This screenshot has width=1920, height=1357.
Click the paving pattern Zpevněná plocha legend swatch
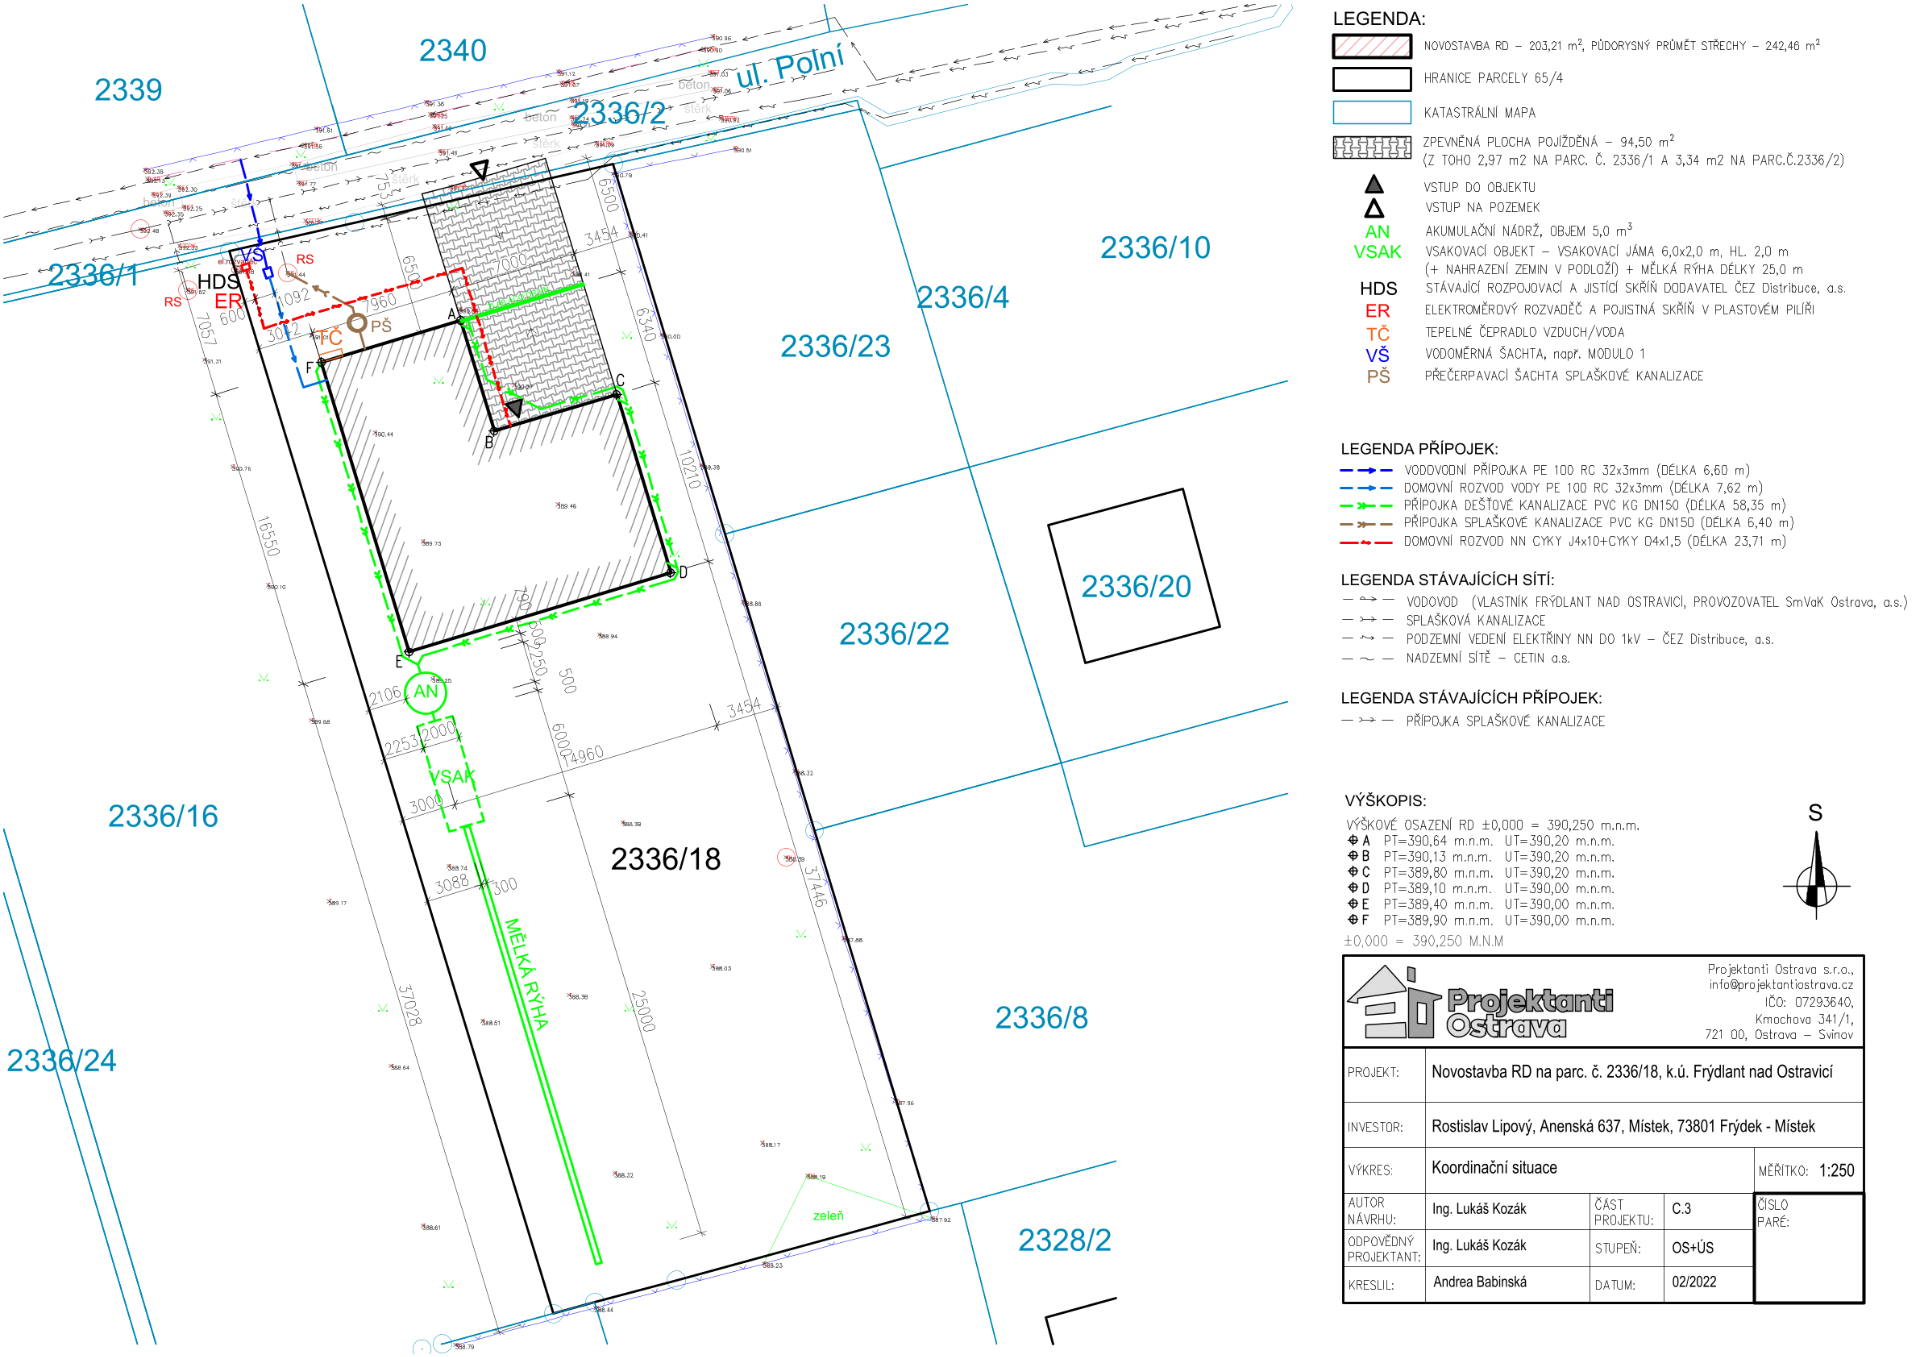[x=1371, y=148]
